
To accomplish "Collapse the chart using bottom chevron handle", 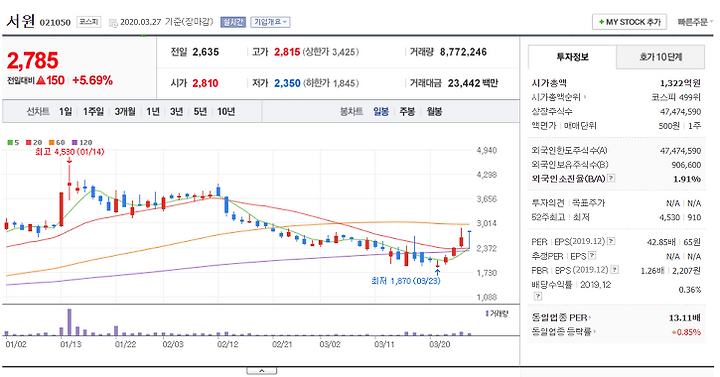I will (261, 371).
